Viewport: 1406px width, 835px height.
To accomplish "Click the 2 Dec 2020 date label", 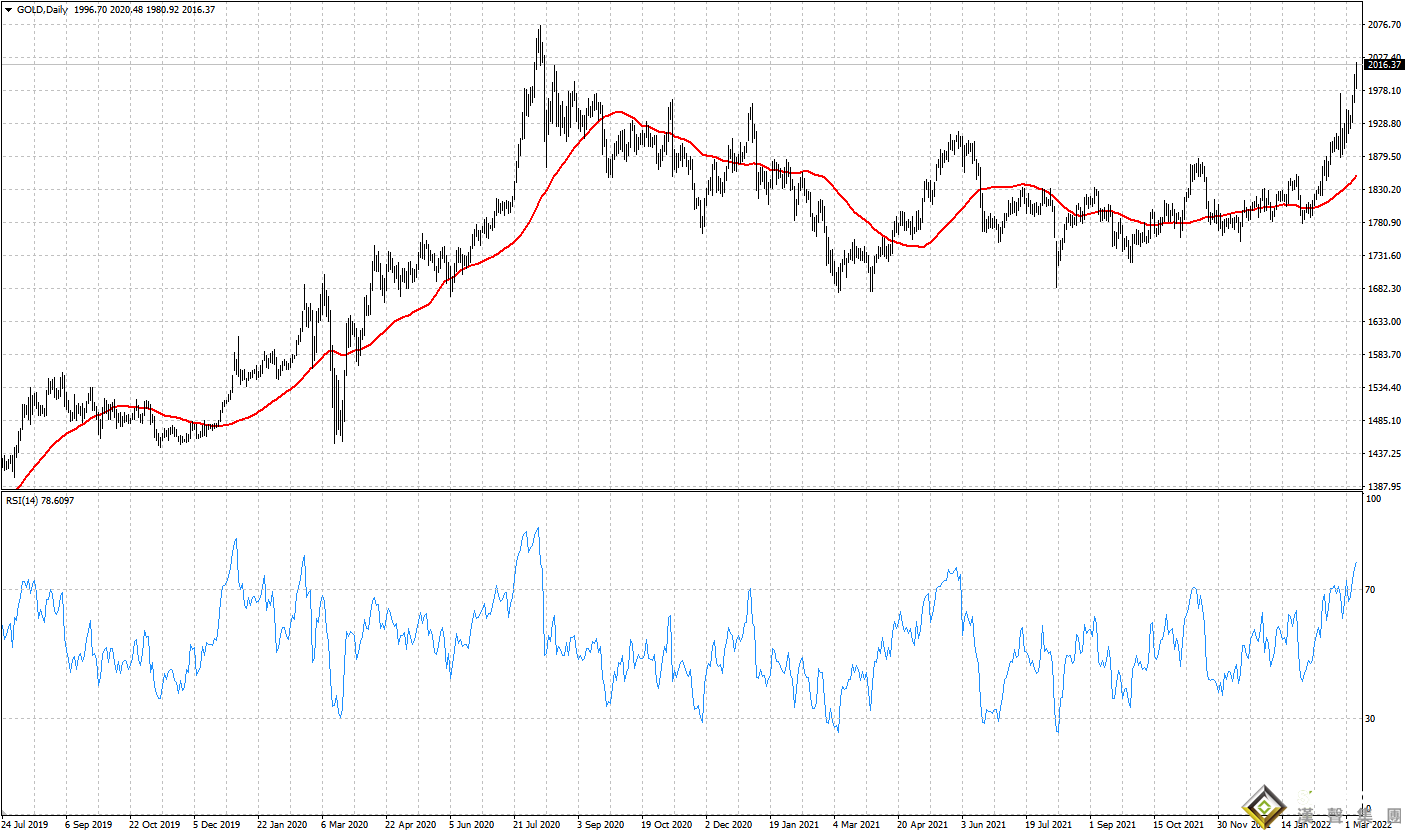I will tap(726, 825).
